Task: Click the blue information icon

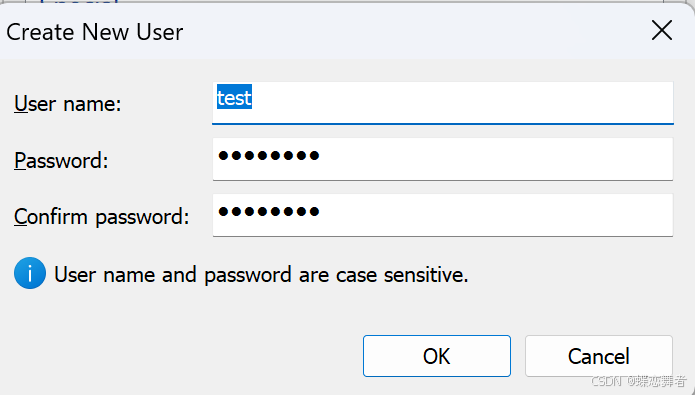Action: [30, 273]
